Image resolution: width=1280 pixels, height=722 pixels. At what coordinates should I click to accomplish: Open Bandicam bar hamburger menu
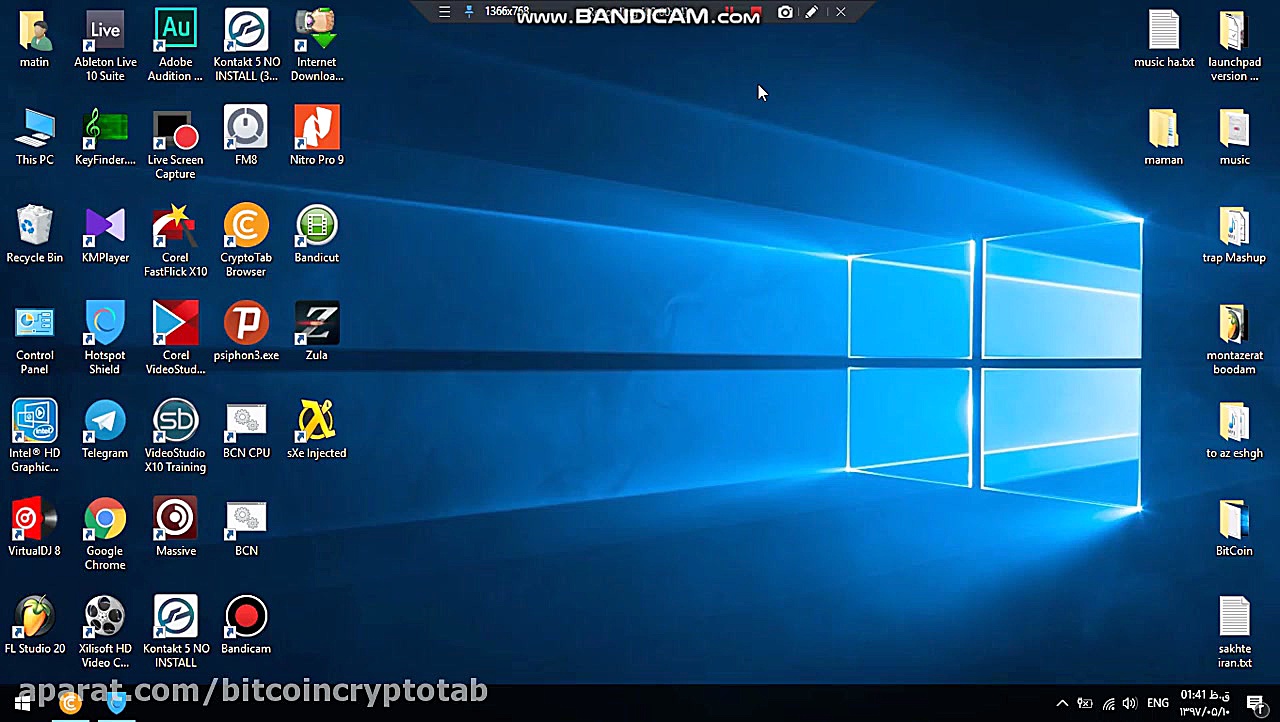pos(444,12)
